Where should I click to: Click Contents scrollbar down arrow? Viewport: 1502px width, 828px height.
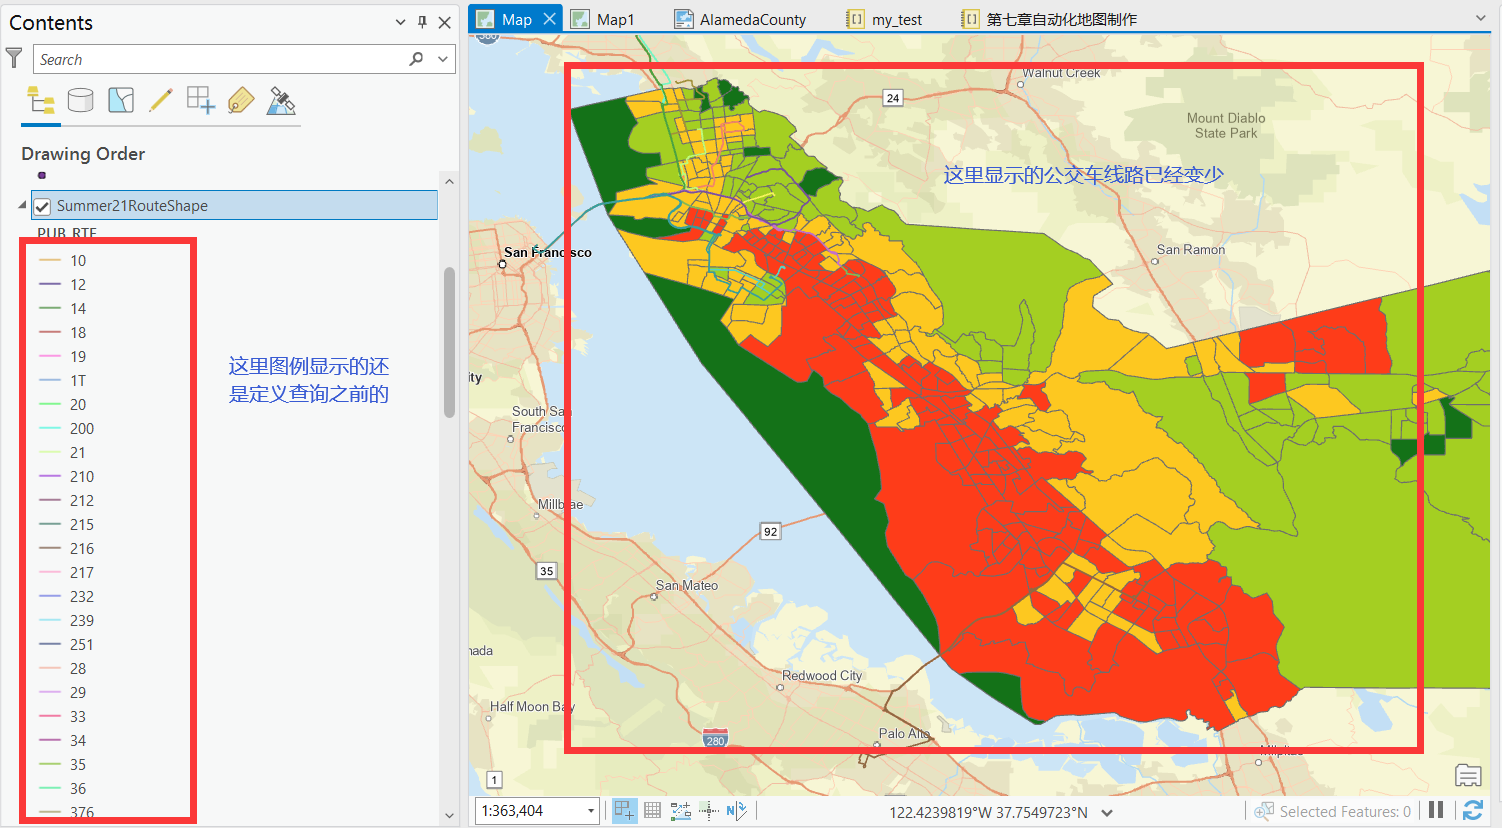coord(449,815)
